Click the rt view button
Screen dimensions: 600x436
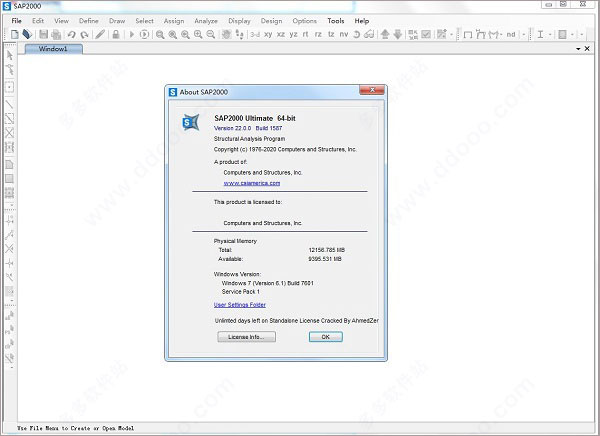click(305, 34)
